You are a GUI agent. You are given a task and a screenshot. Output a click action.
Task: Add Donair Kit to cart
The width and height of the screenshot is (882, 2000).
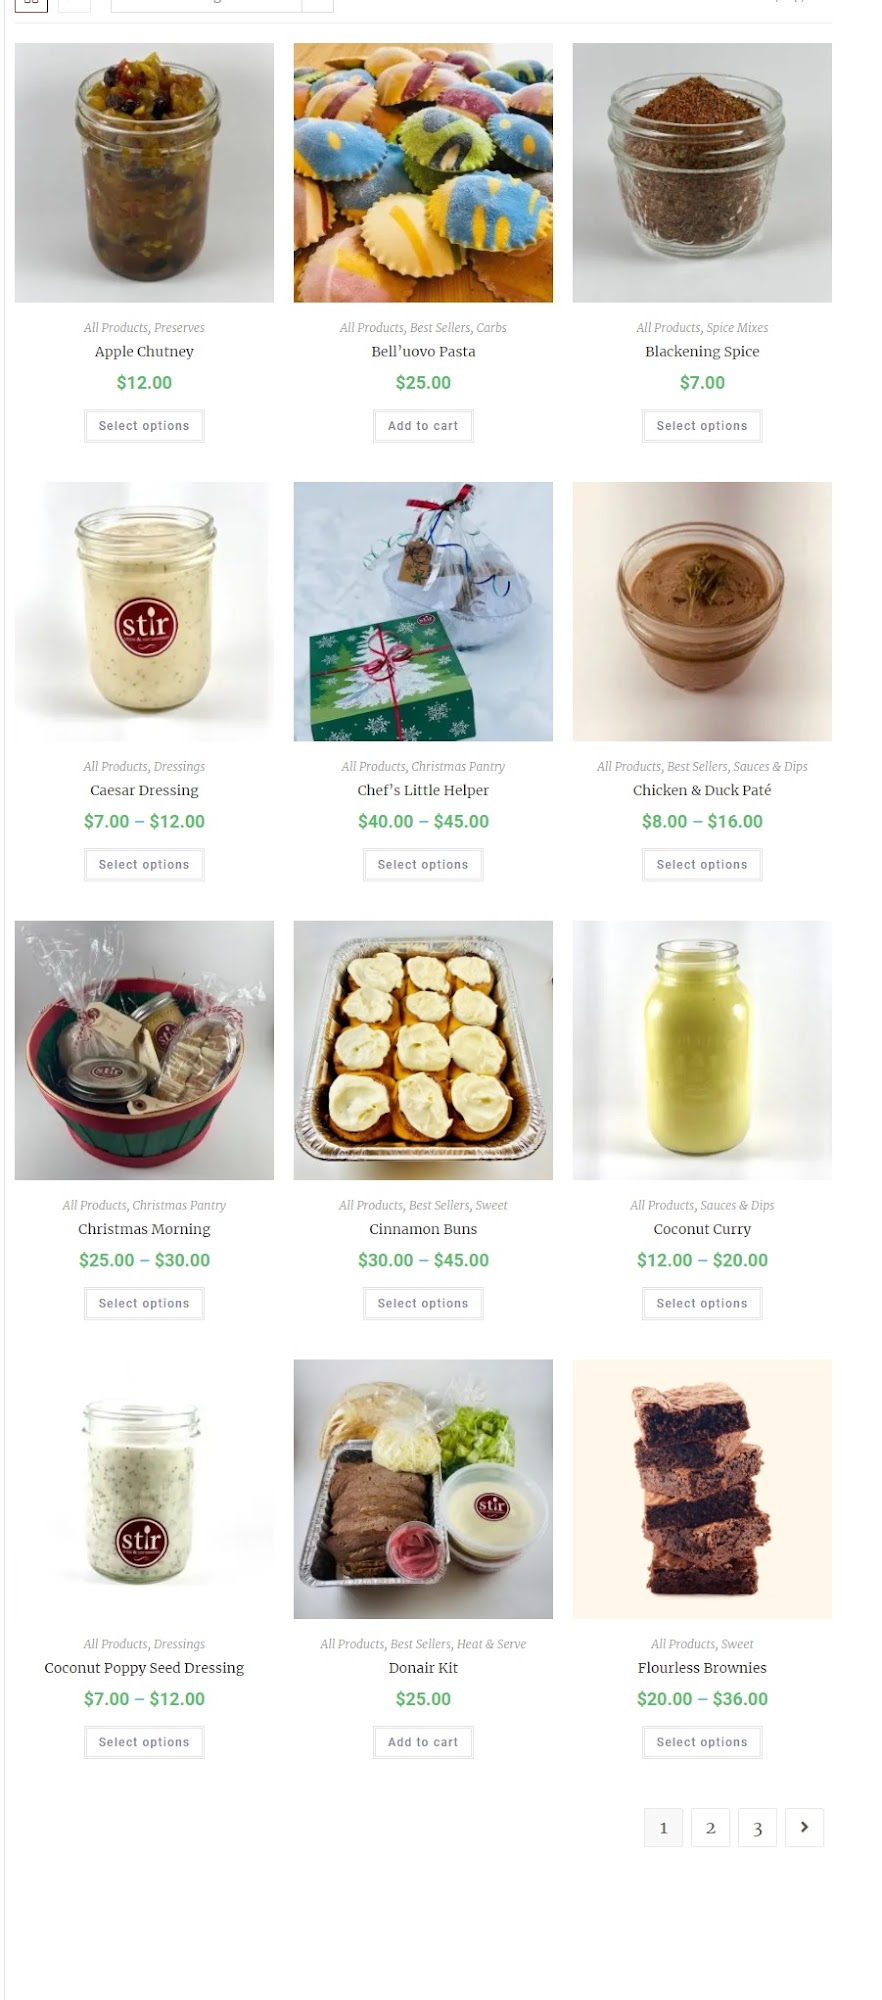[423, 1742]
